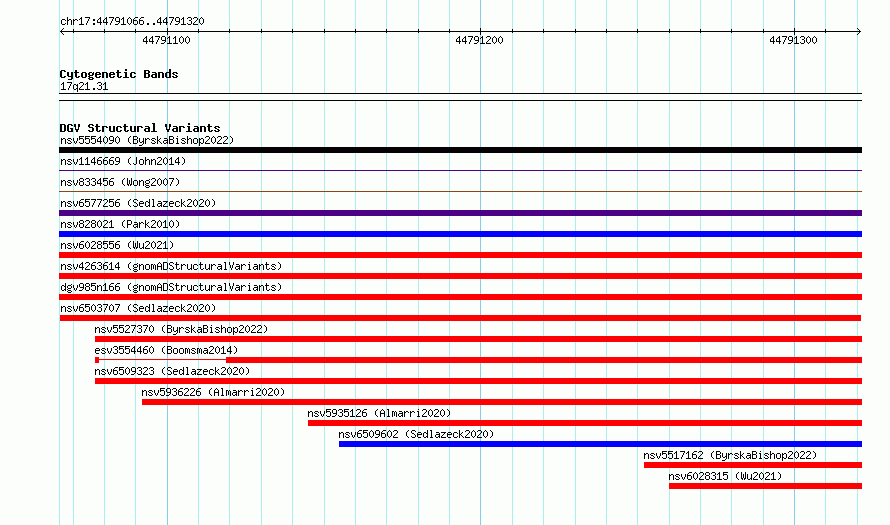
Task: Click the nsv6577256 (Sedlazeck2020) label
Action: pyautogui.click(x=138, y=203)
